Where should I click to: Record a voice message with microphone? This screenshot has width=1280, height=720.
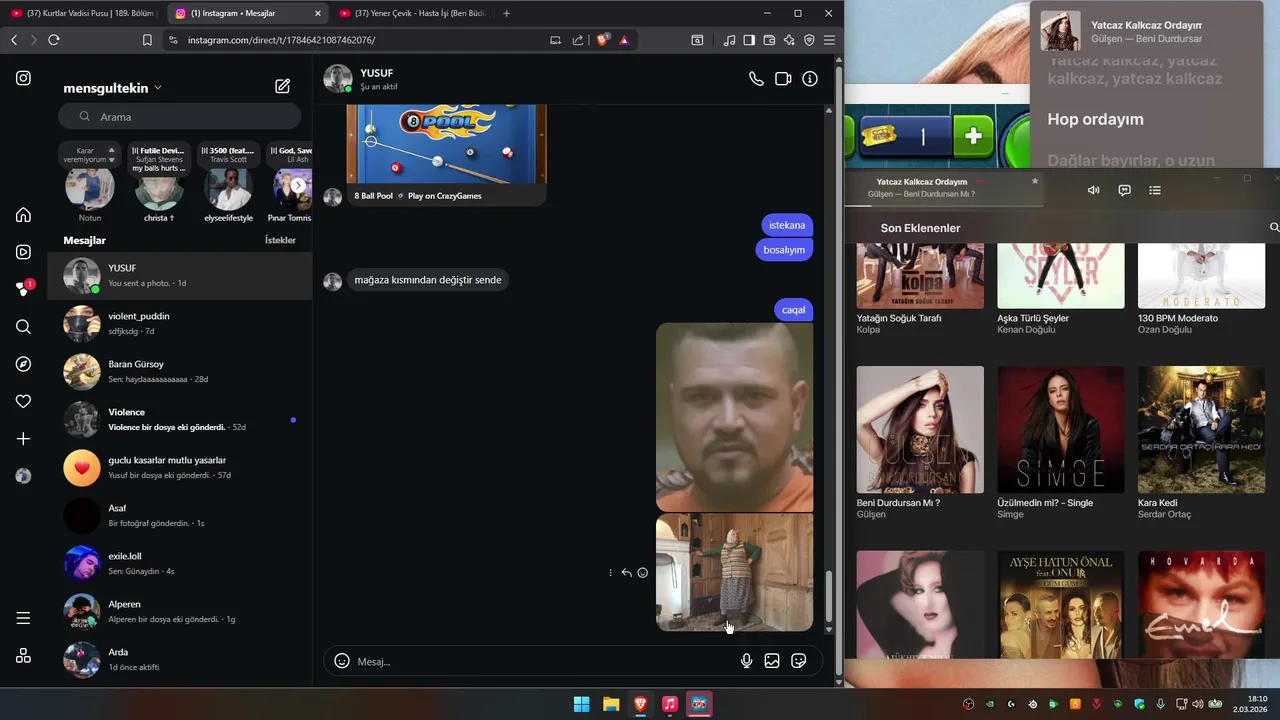coord(746,661)
